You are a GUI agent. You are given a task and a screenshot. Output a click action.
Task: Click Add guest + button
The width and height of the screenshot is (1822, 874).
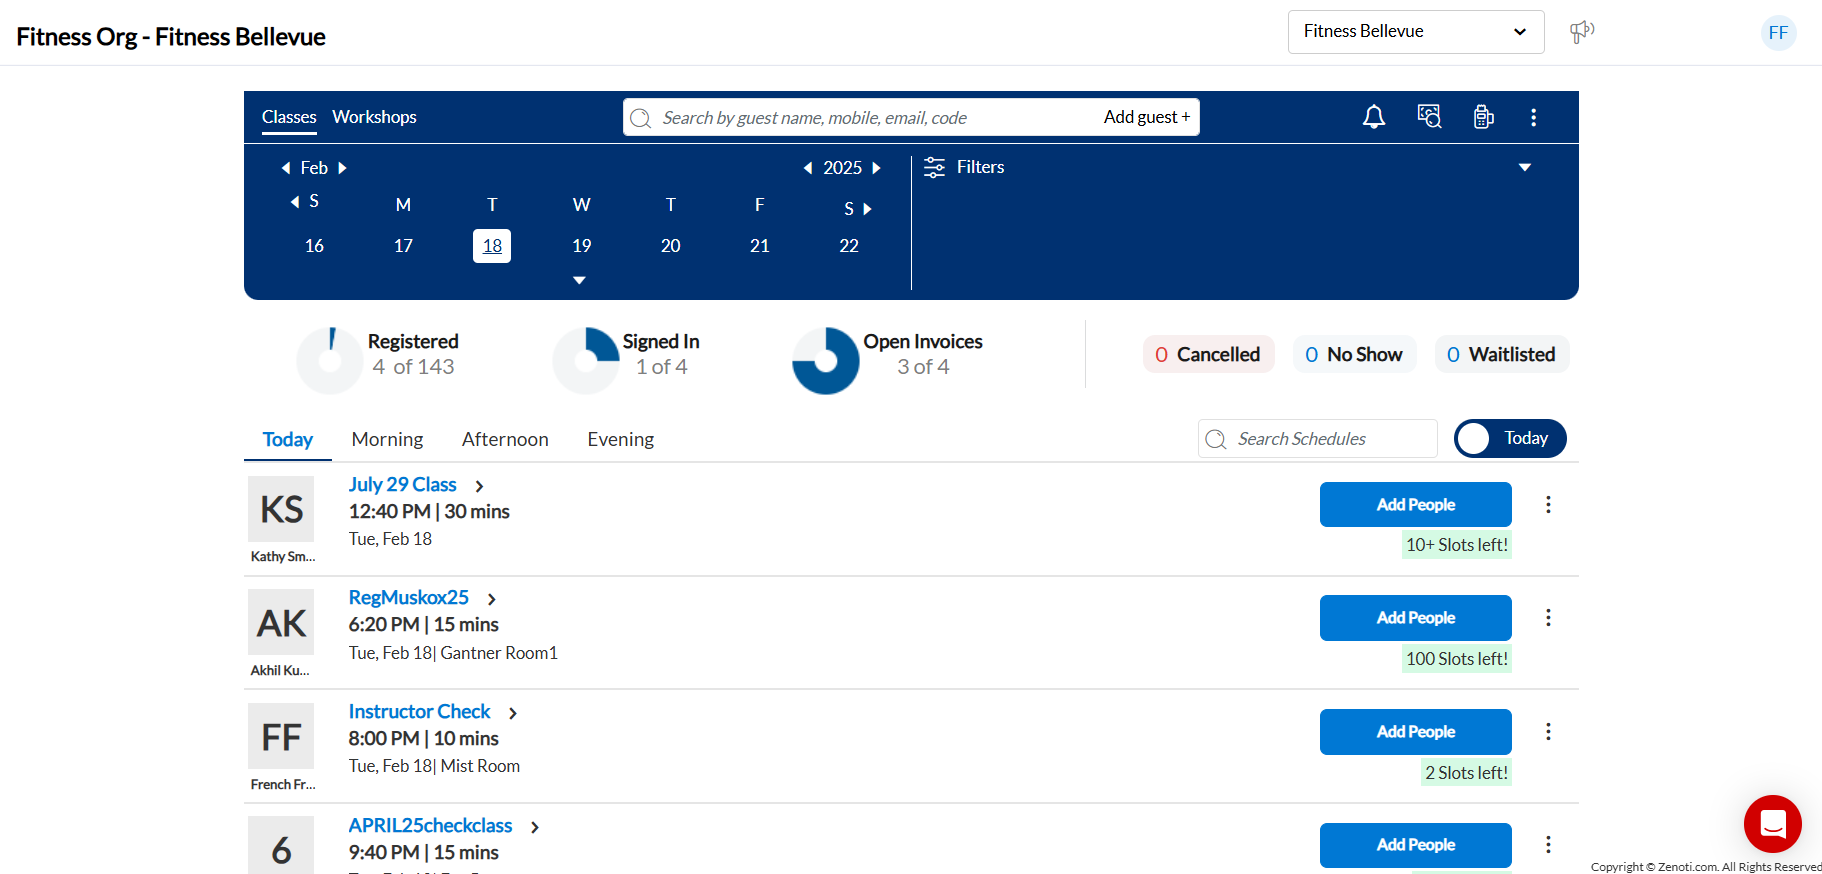click(x=1147, y=117)
